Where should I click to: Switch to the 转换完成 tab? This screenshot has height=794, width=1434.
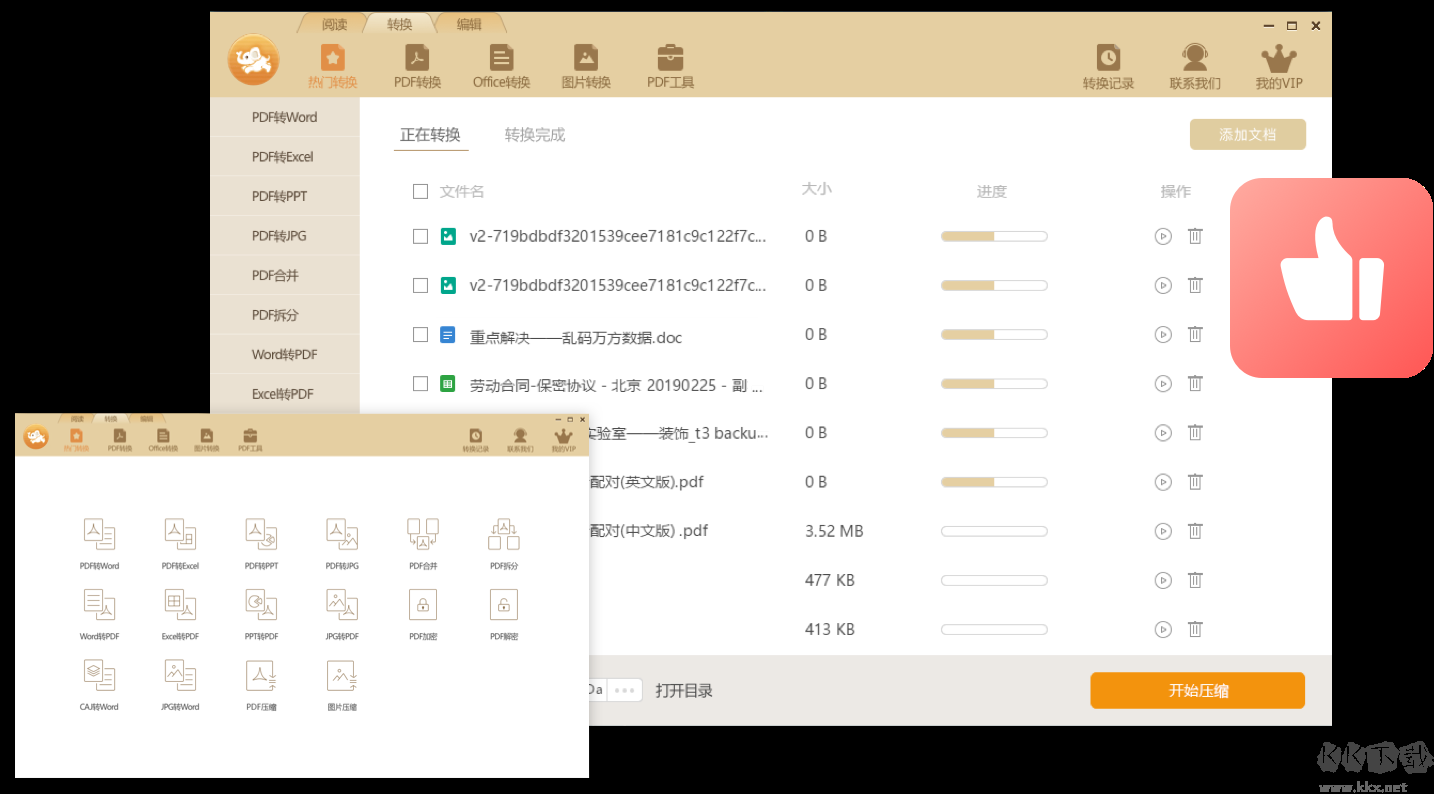pos(534,134)
